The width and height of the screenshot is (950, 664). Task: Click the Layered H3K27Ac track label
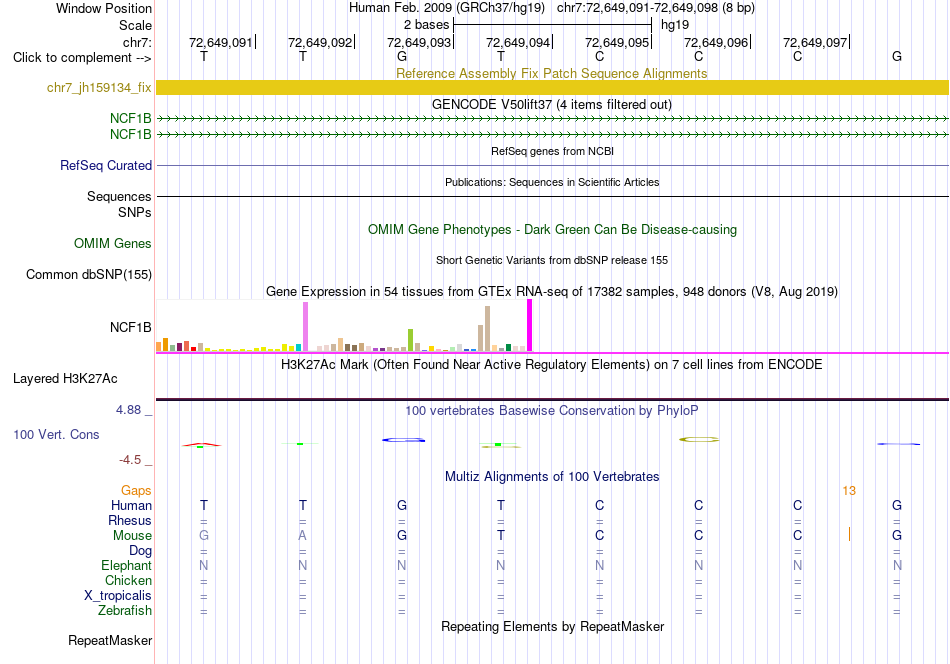[x=65, y=379]
